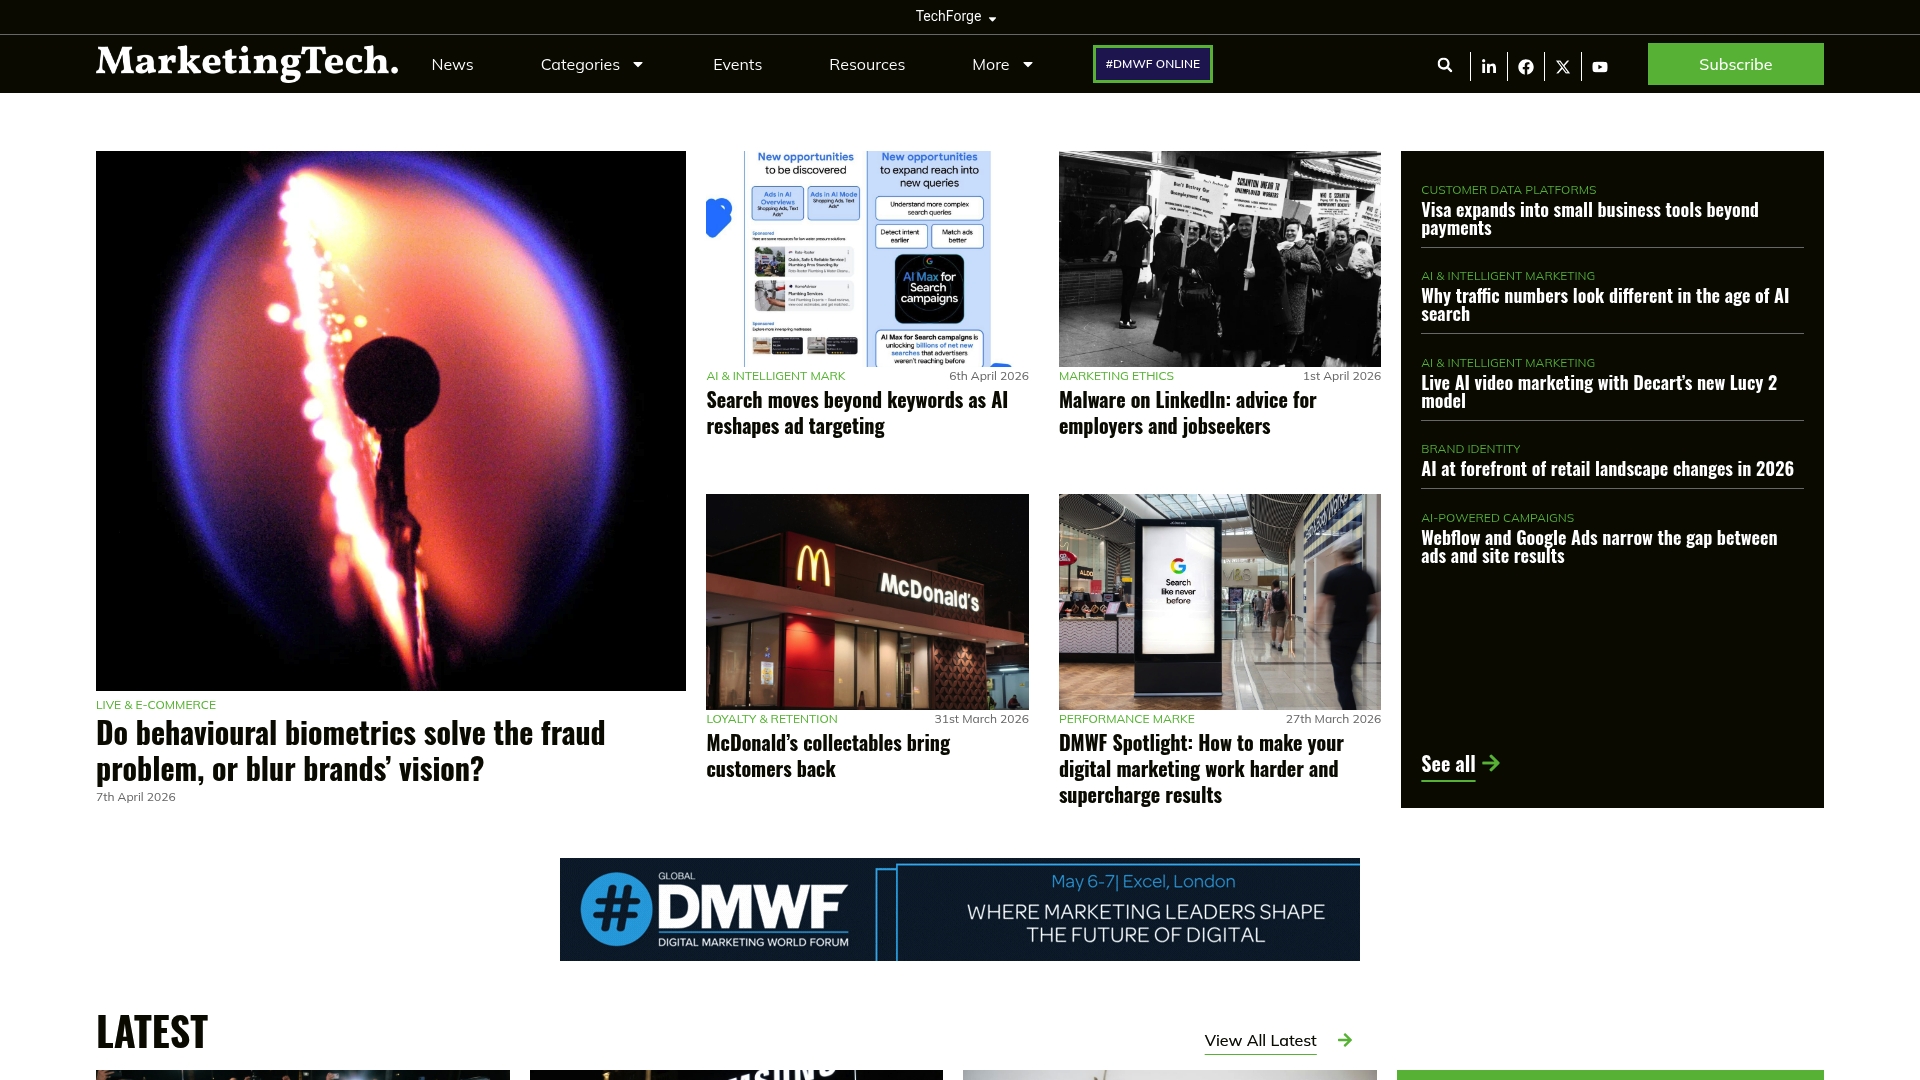Open Live AI video marketing Decart article
Viewport: 1920px width, 1080px height.
tap(1599, 392)
